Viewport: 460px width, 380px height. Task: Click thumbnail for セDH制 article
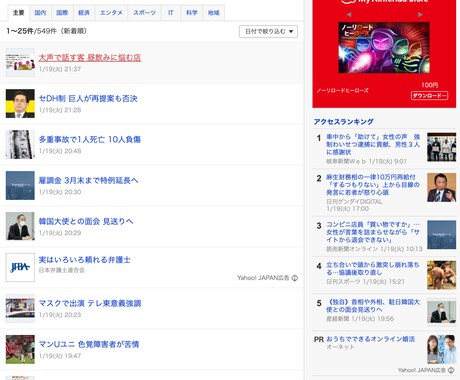click(x=20, y=104)
